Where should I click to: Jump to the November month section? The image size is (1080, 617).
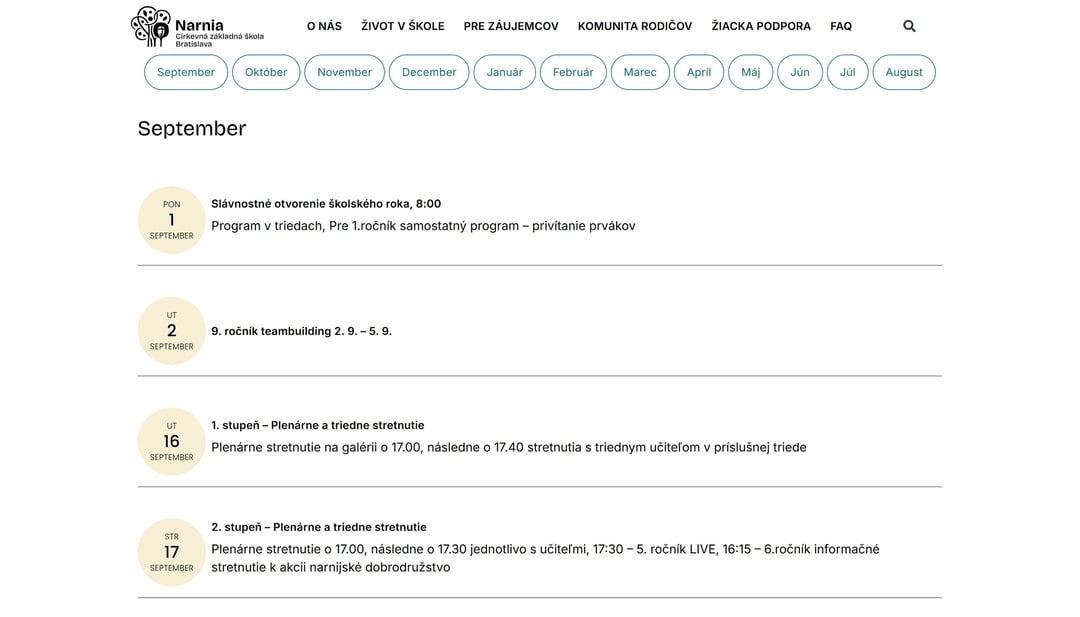(x=344, y=72)
